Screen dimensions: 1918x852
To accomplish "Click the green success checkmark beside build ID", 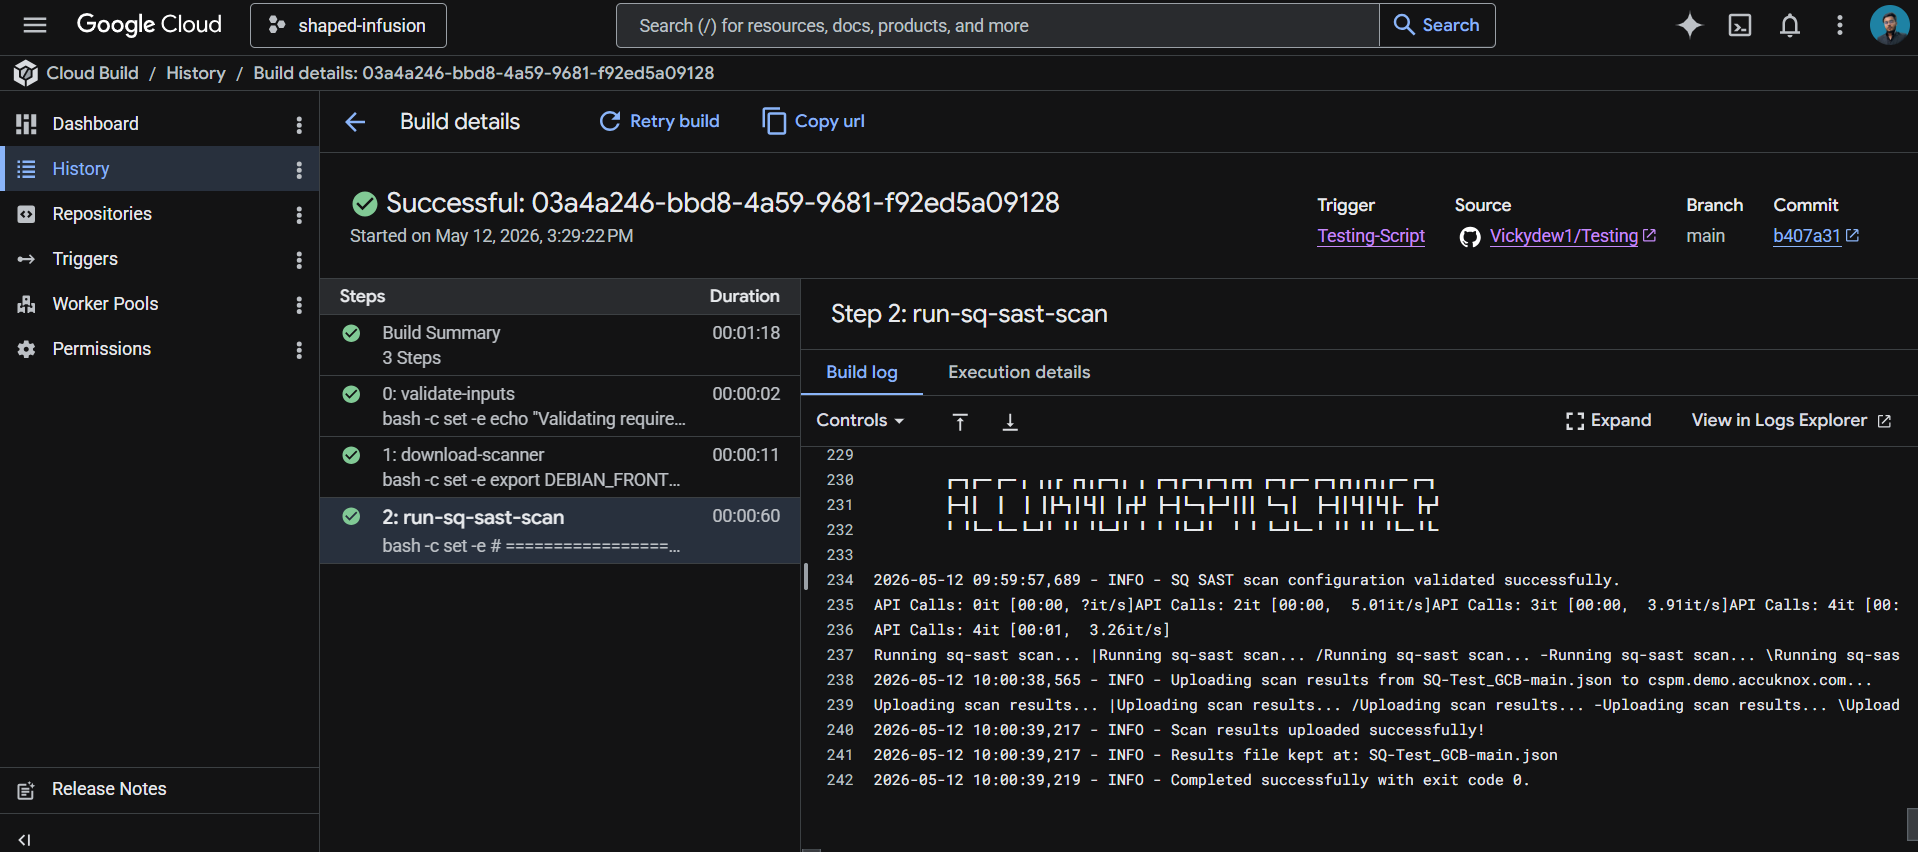I will point(365,204).
